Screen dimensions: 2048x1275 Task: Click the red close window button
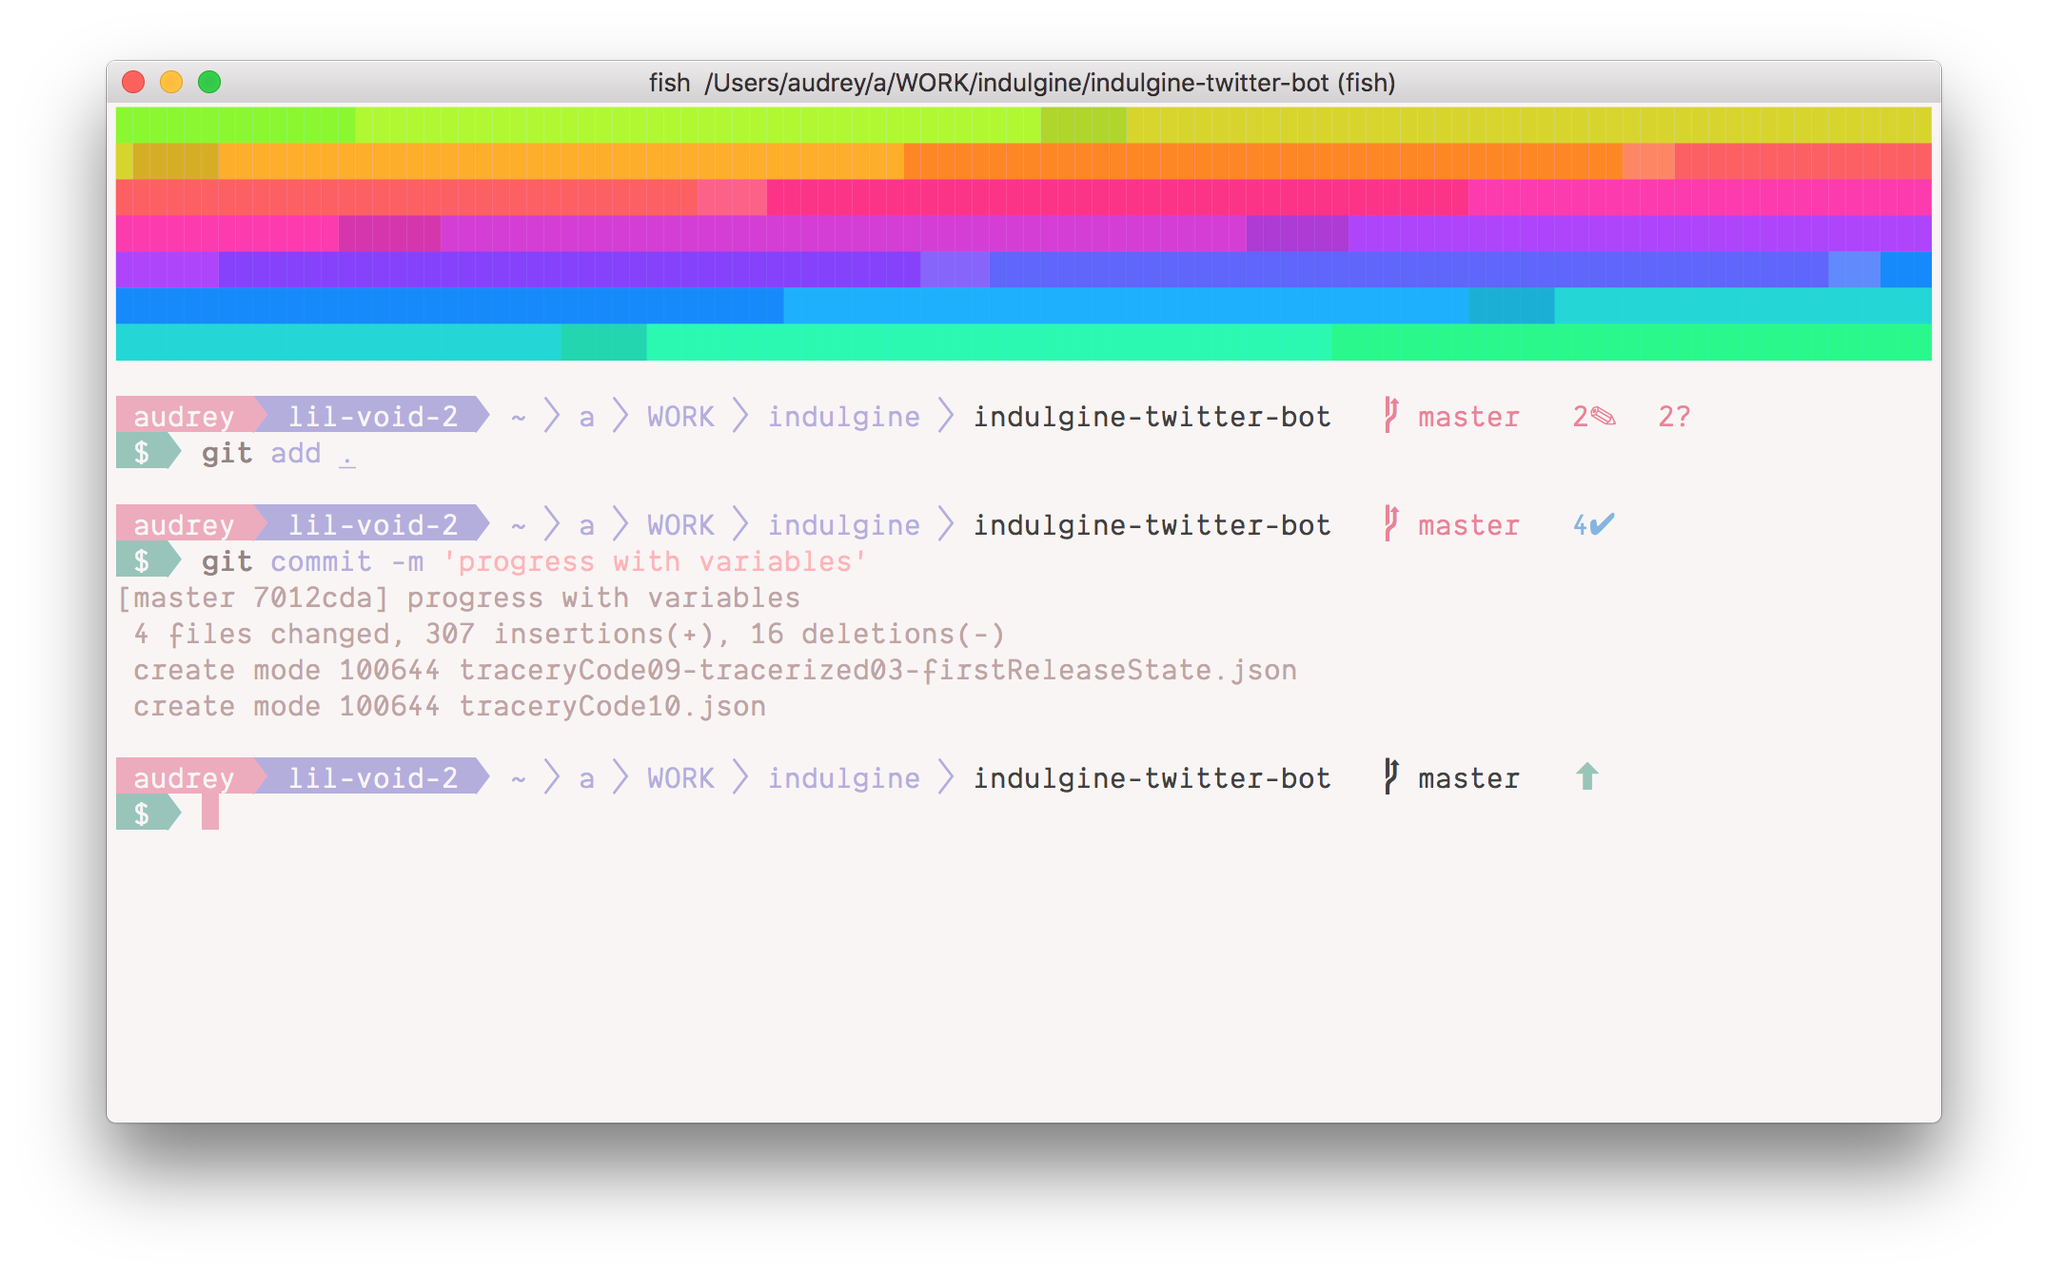tap(133, 82)
